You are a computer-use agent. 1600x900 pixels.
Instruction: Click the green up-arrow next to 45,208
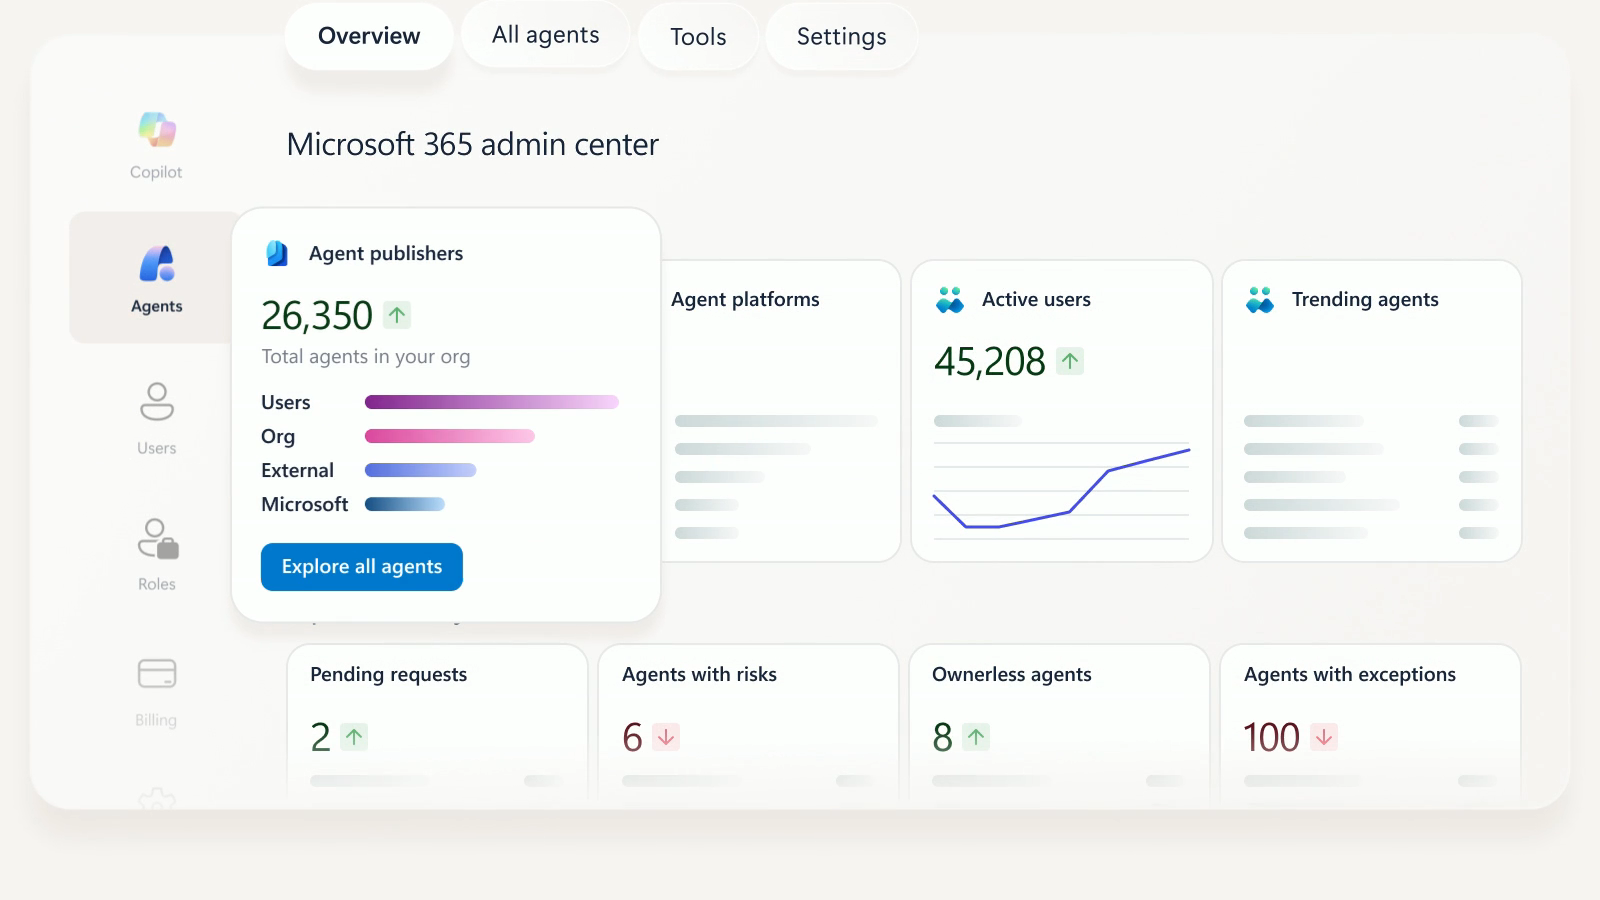point(1068,360)
